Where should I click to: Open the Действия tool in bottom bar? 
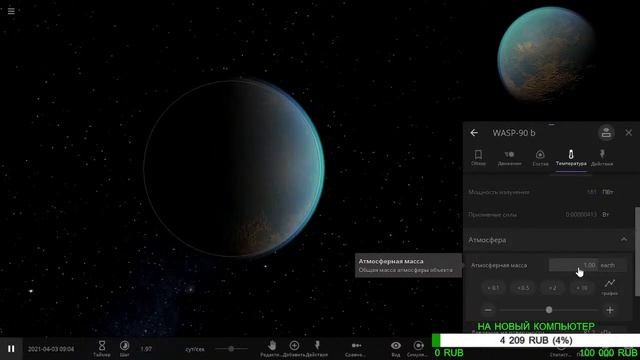[317, 349]
